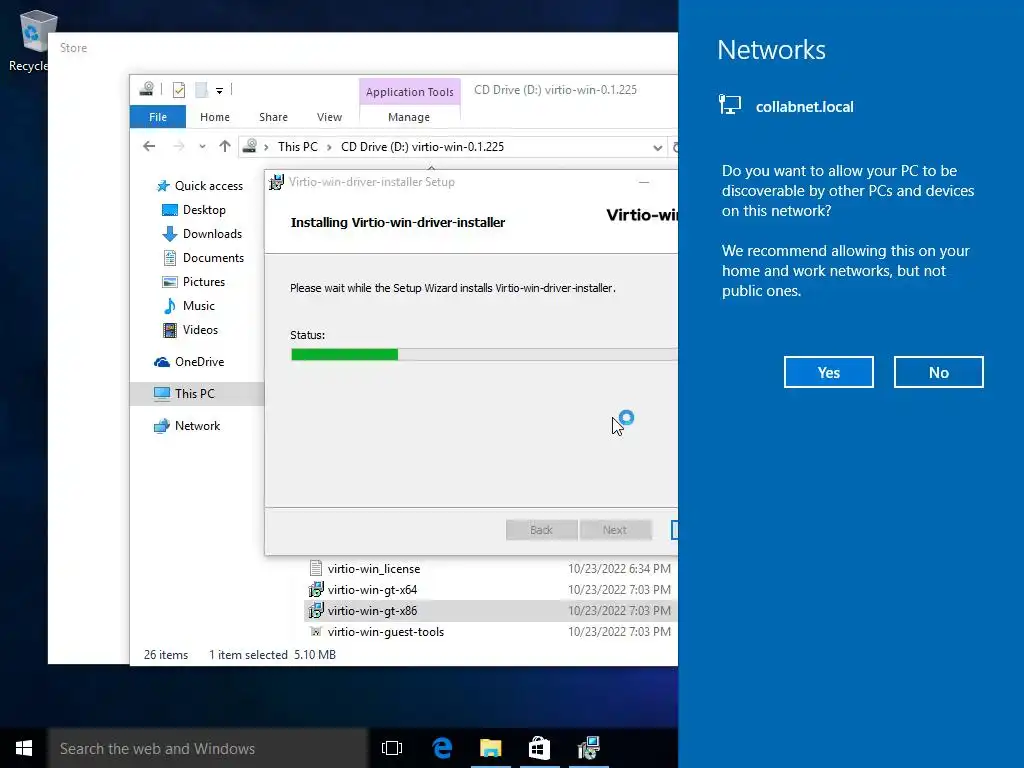Click the collabnet.local network computer icon
The height and width of the screenshot is (768, 1024).
tap(730, 105)
